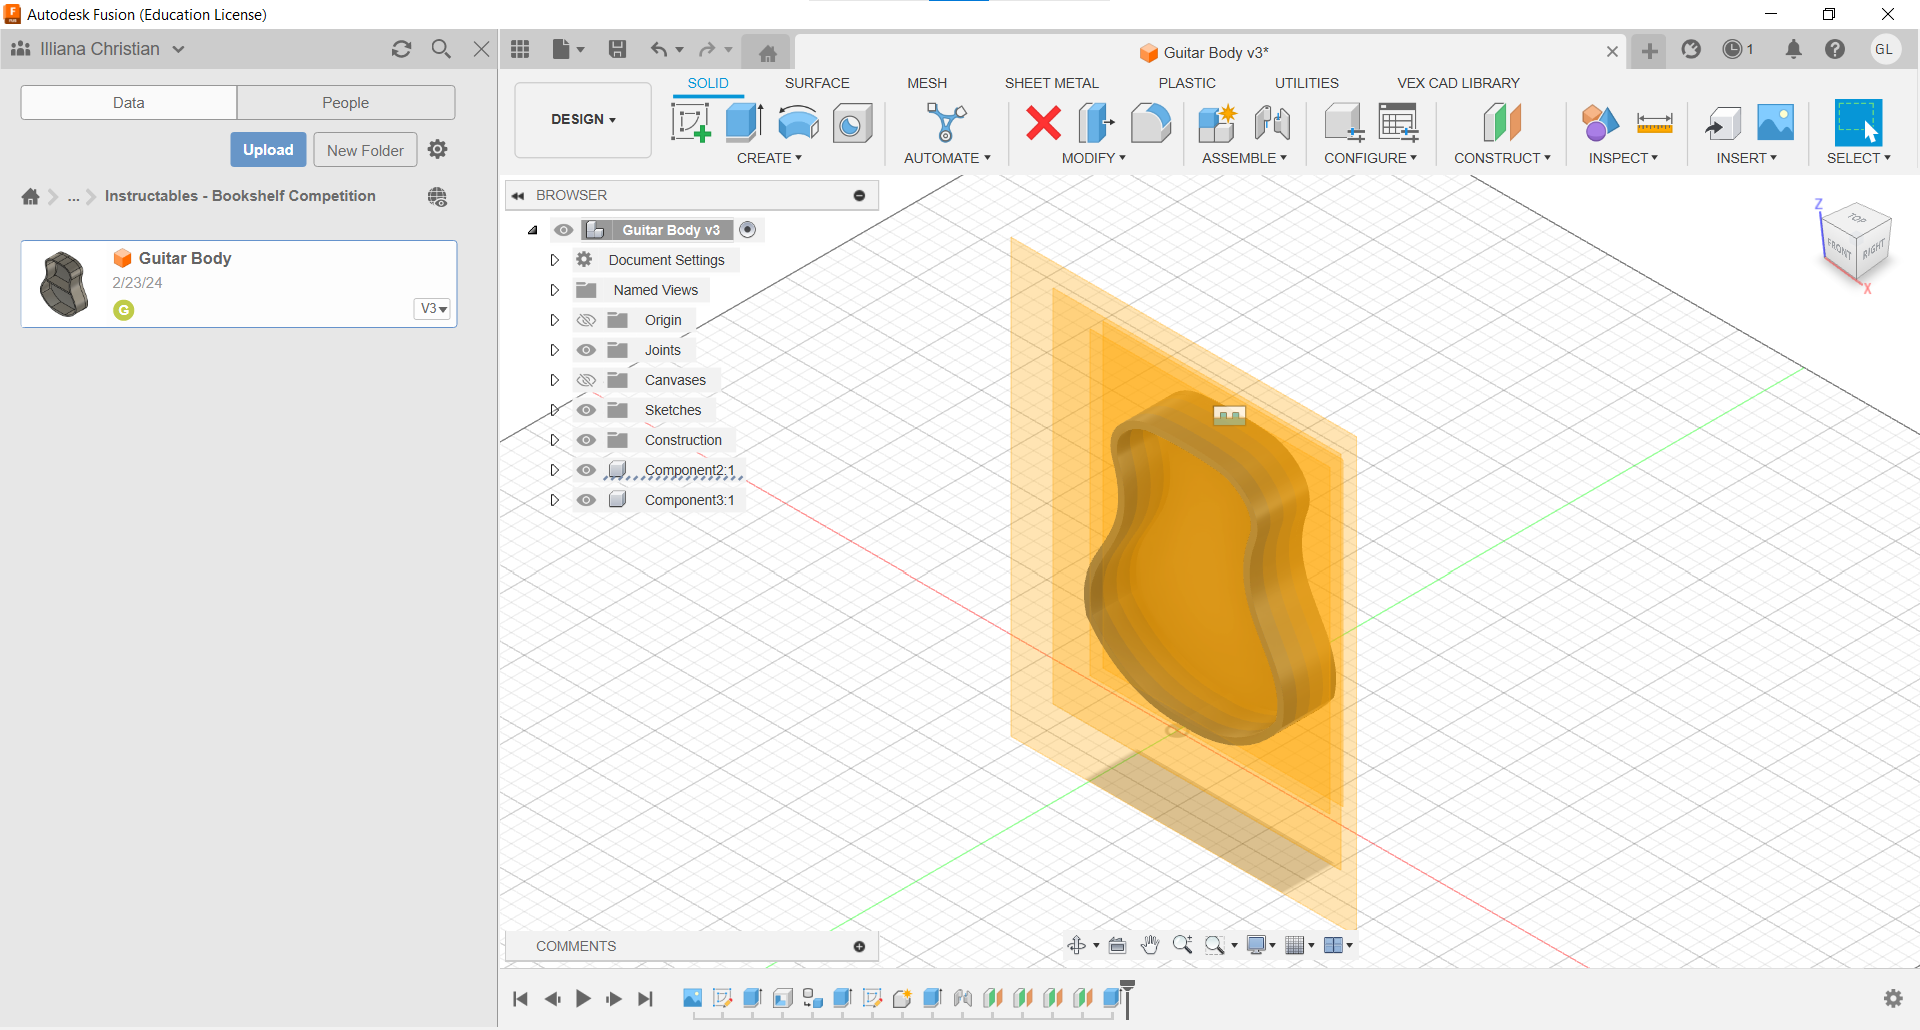Screen dimensions: 1920x1030
Task: Open the DESIGN workspace dropdown
Action: 583,120
